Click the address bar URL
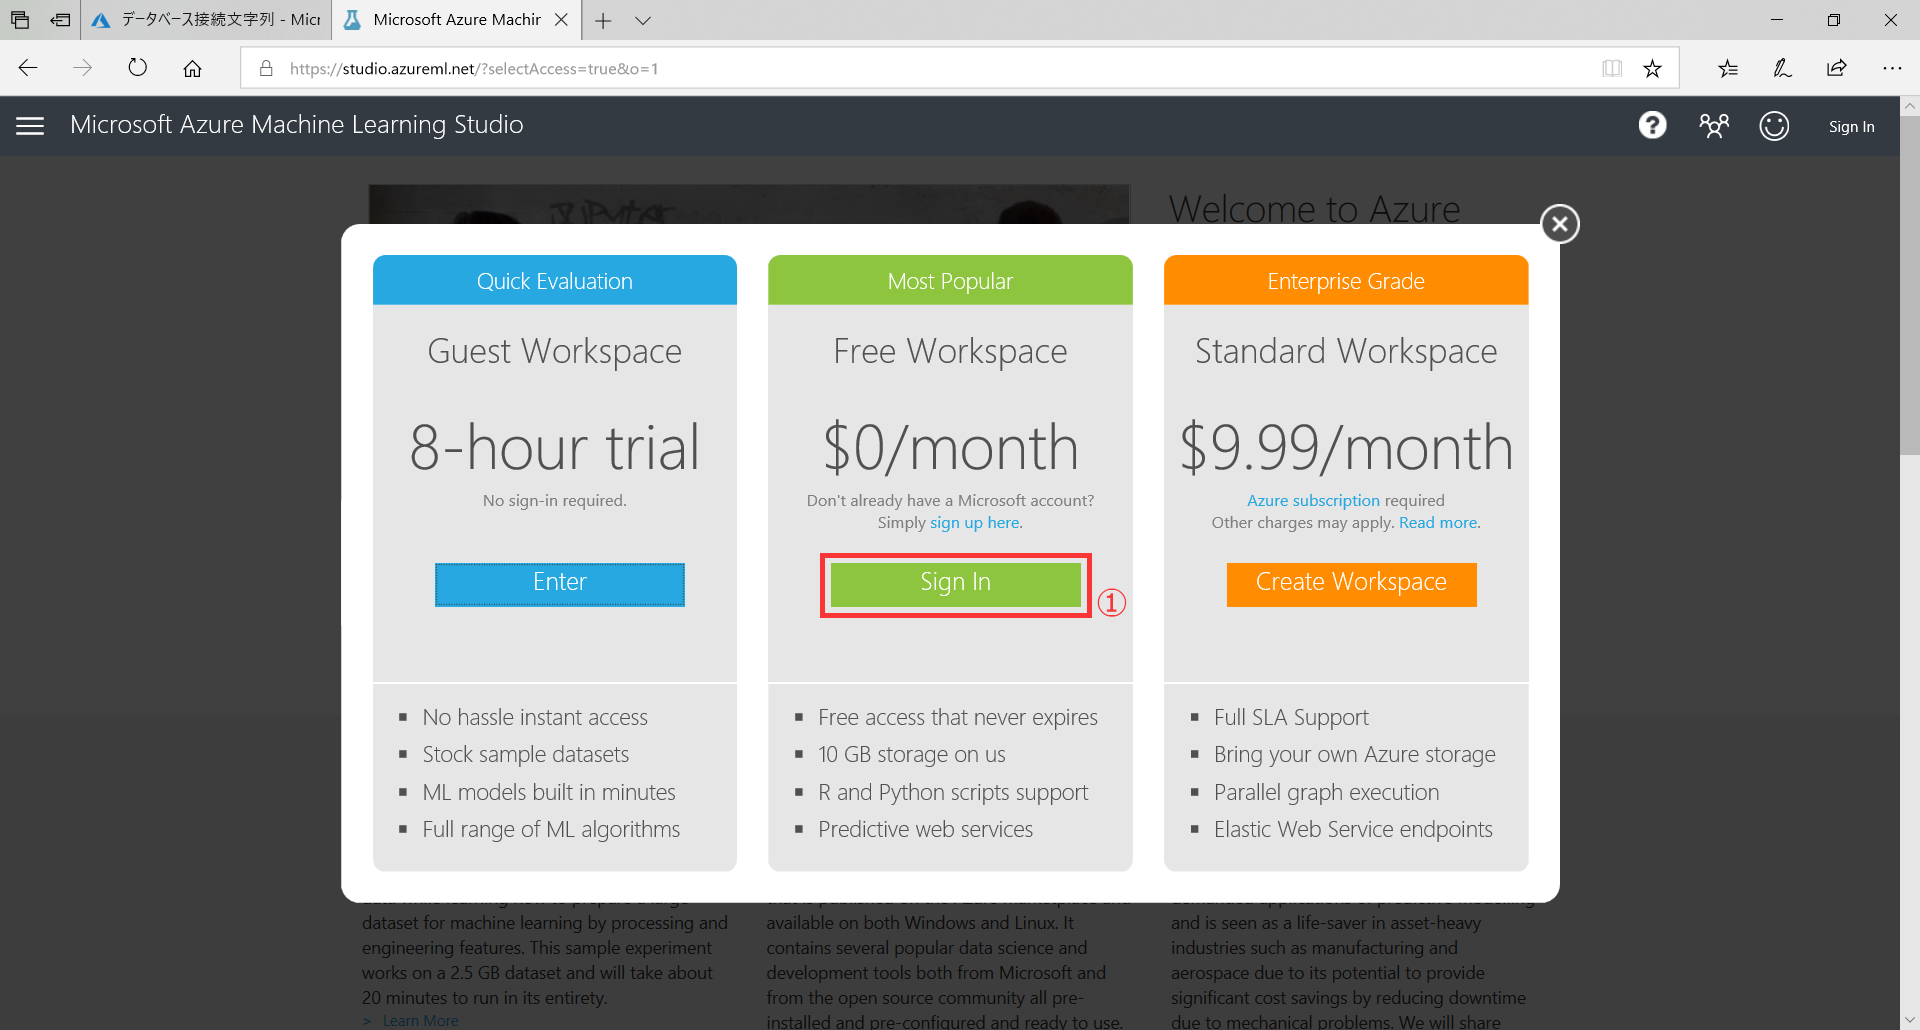 (474, 68)
